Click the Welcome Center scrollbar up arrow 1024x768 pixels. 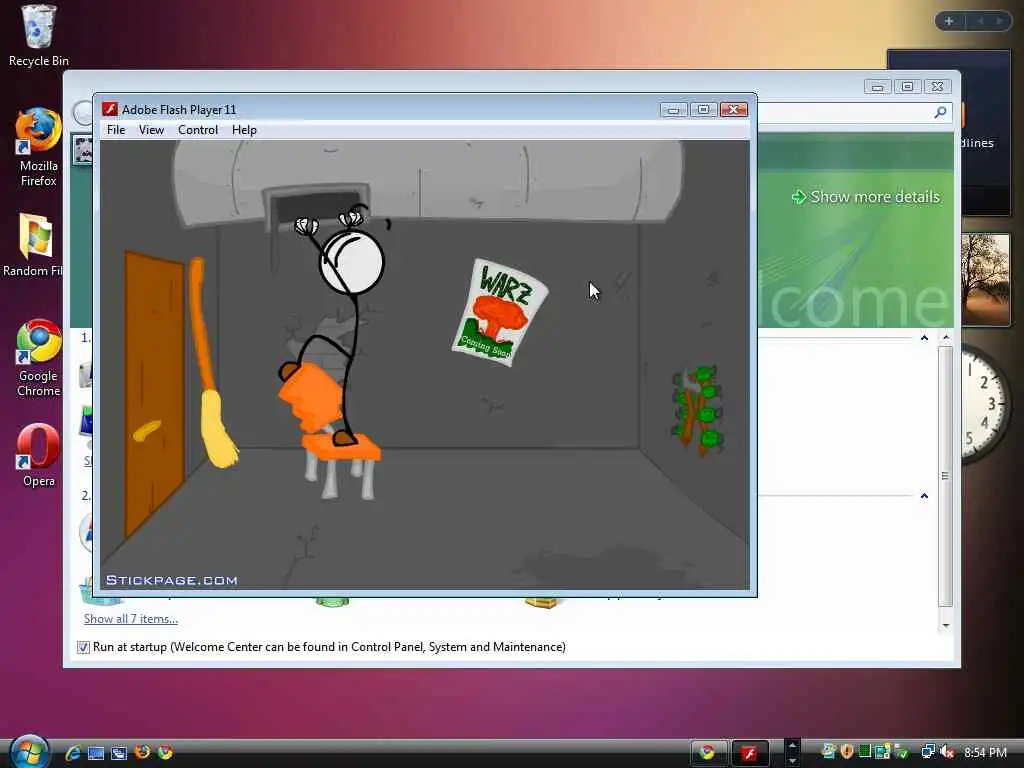point(946,337)
